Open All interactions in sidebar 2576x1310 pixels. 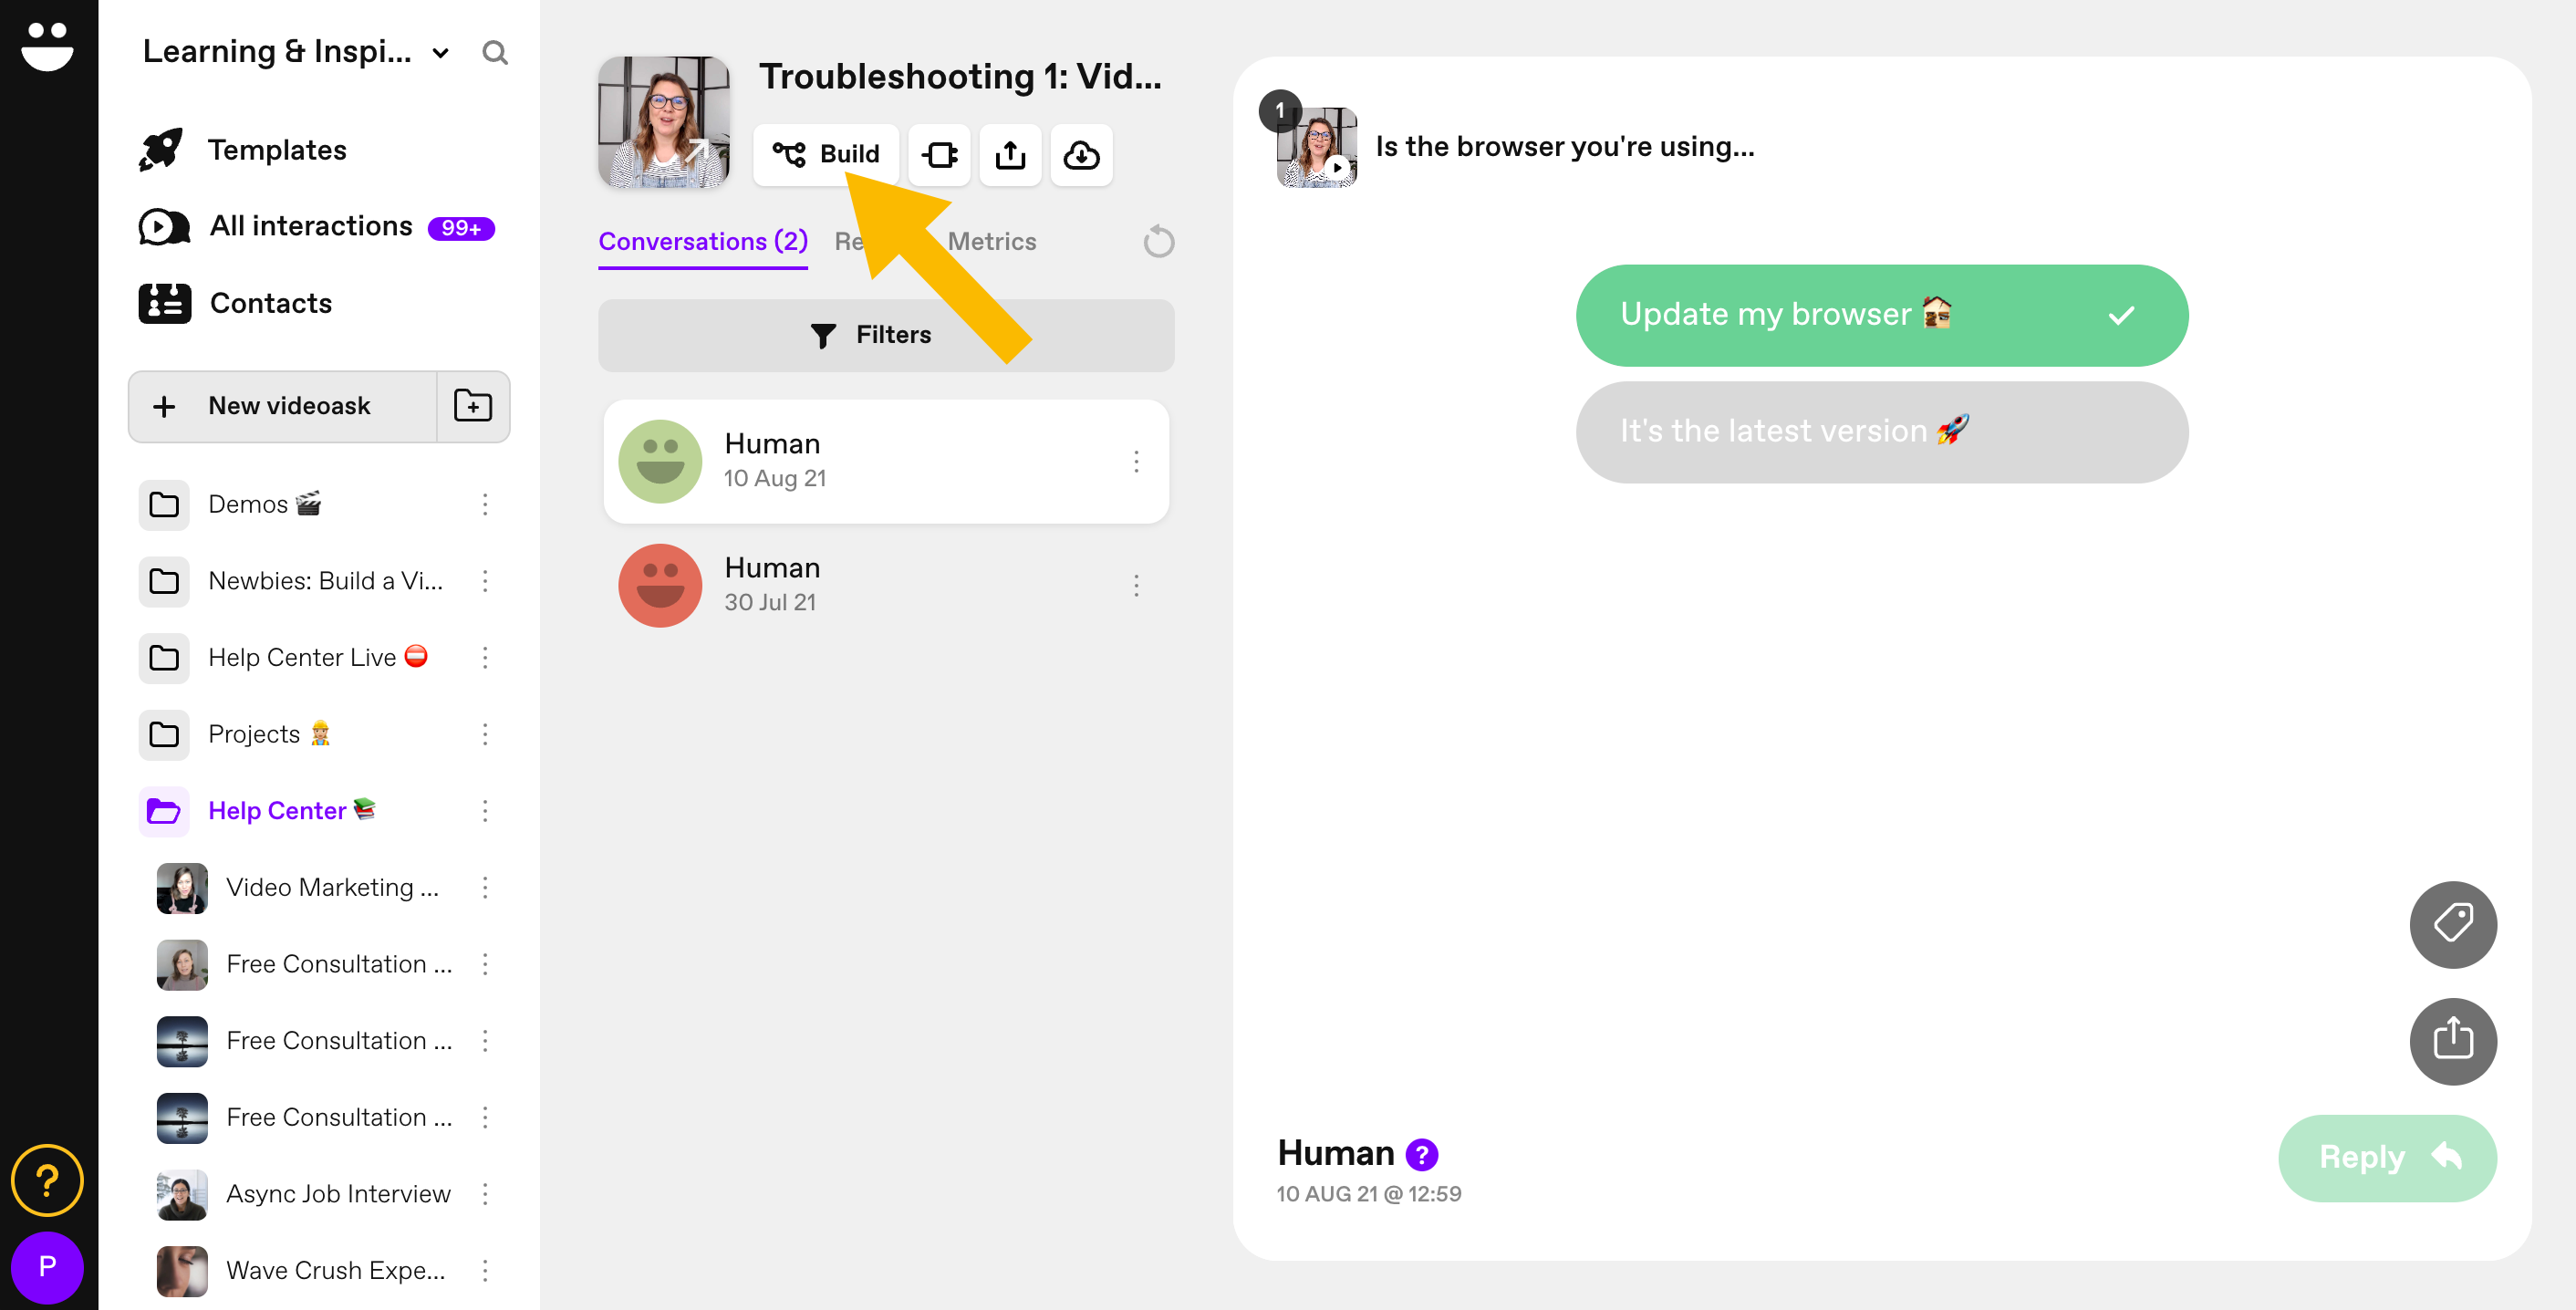310,226
